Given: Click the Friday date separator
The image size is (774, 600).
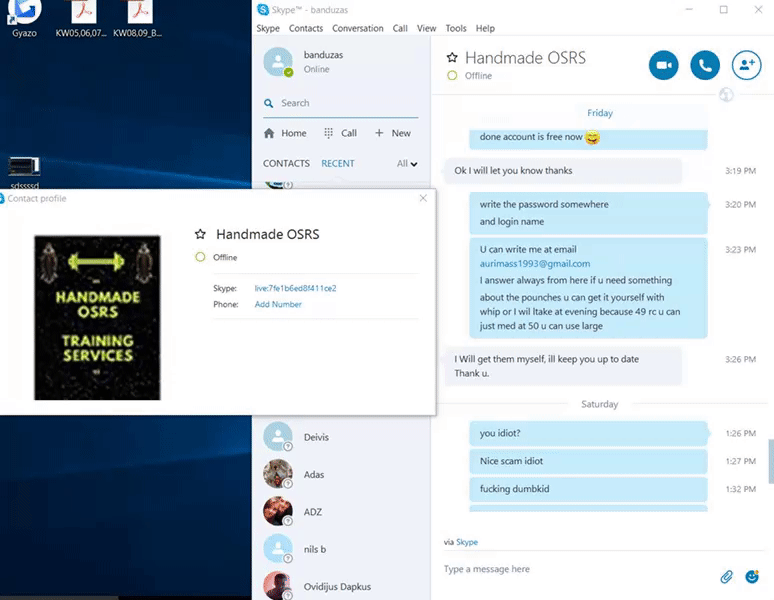Looking at the screenshot, I should click(600, 113).
